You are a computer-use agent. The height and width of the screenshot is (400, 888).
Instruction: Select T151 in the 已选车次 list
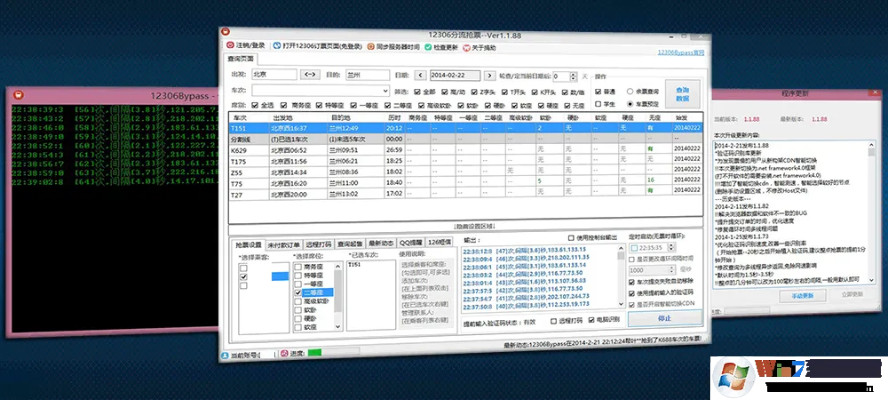coord(354,265)
